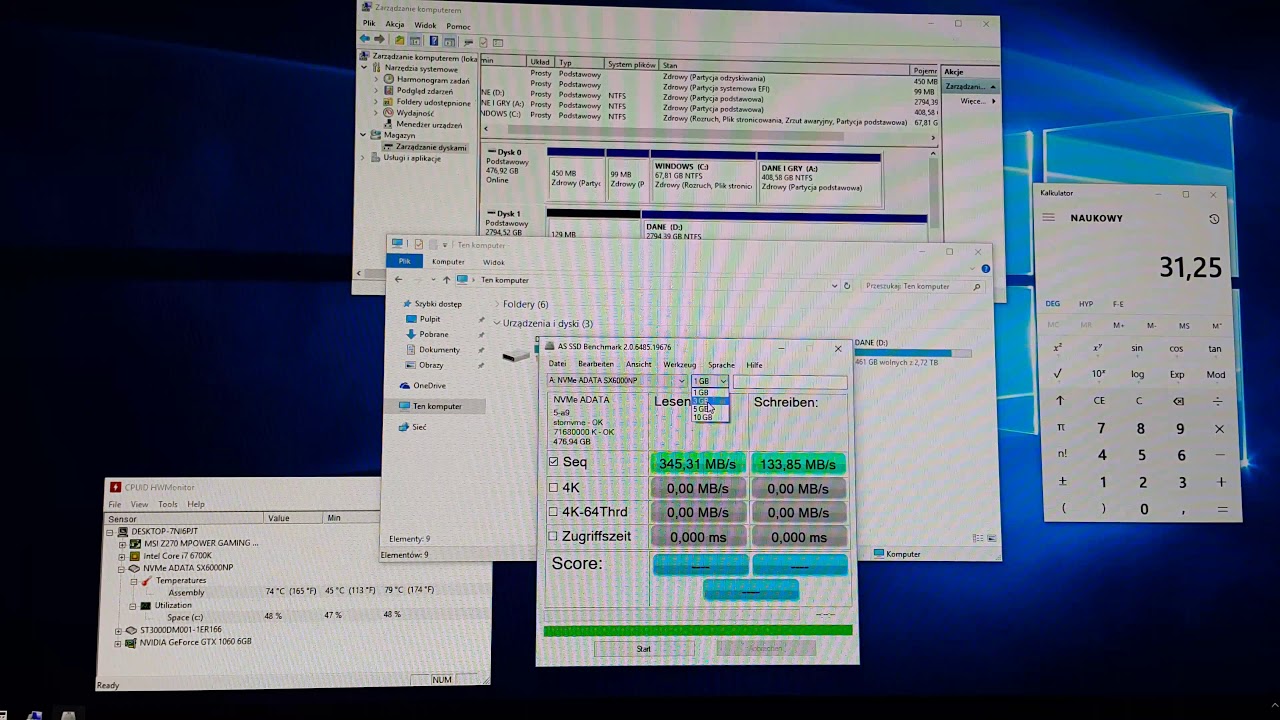Collapse the Urządzenia i dyski group
Image resolution: width=1280 pixels, height=720 pixels.
click(497, 323)
